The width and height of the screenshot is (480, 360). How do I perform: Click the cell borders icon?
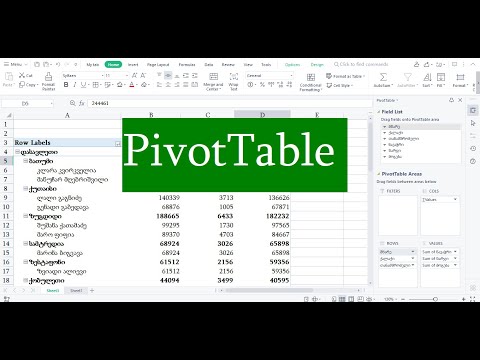click(x=95, y=85)
